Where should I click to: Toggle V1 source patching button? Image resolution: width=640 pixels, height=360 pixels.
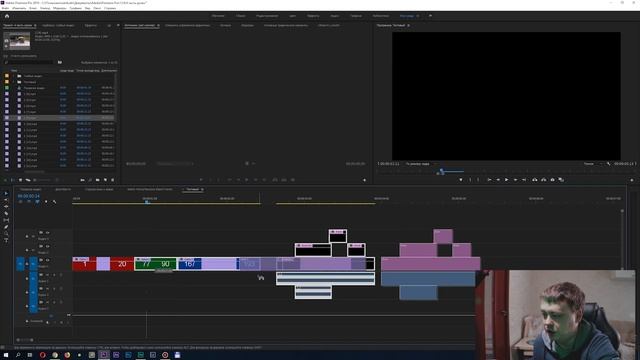[x=20, y=264]
